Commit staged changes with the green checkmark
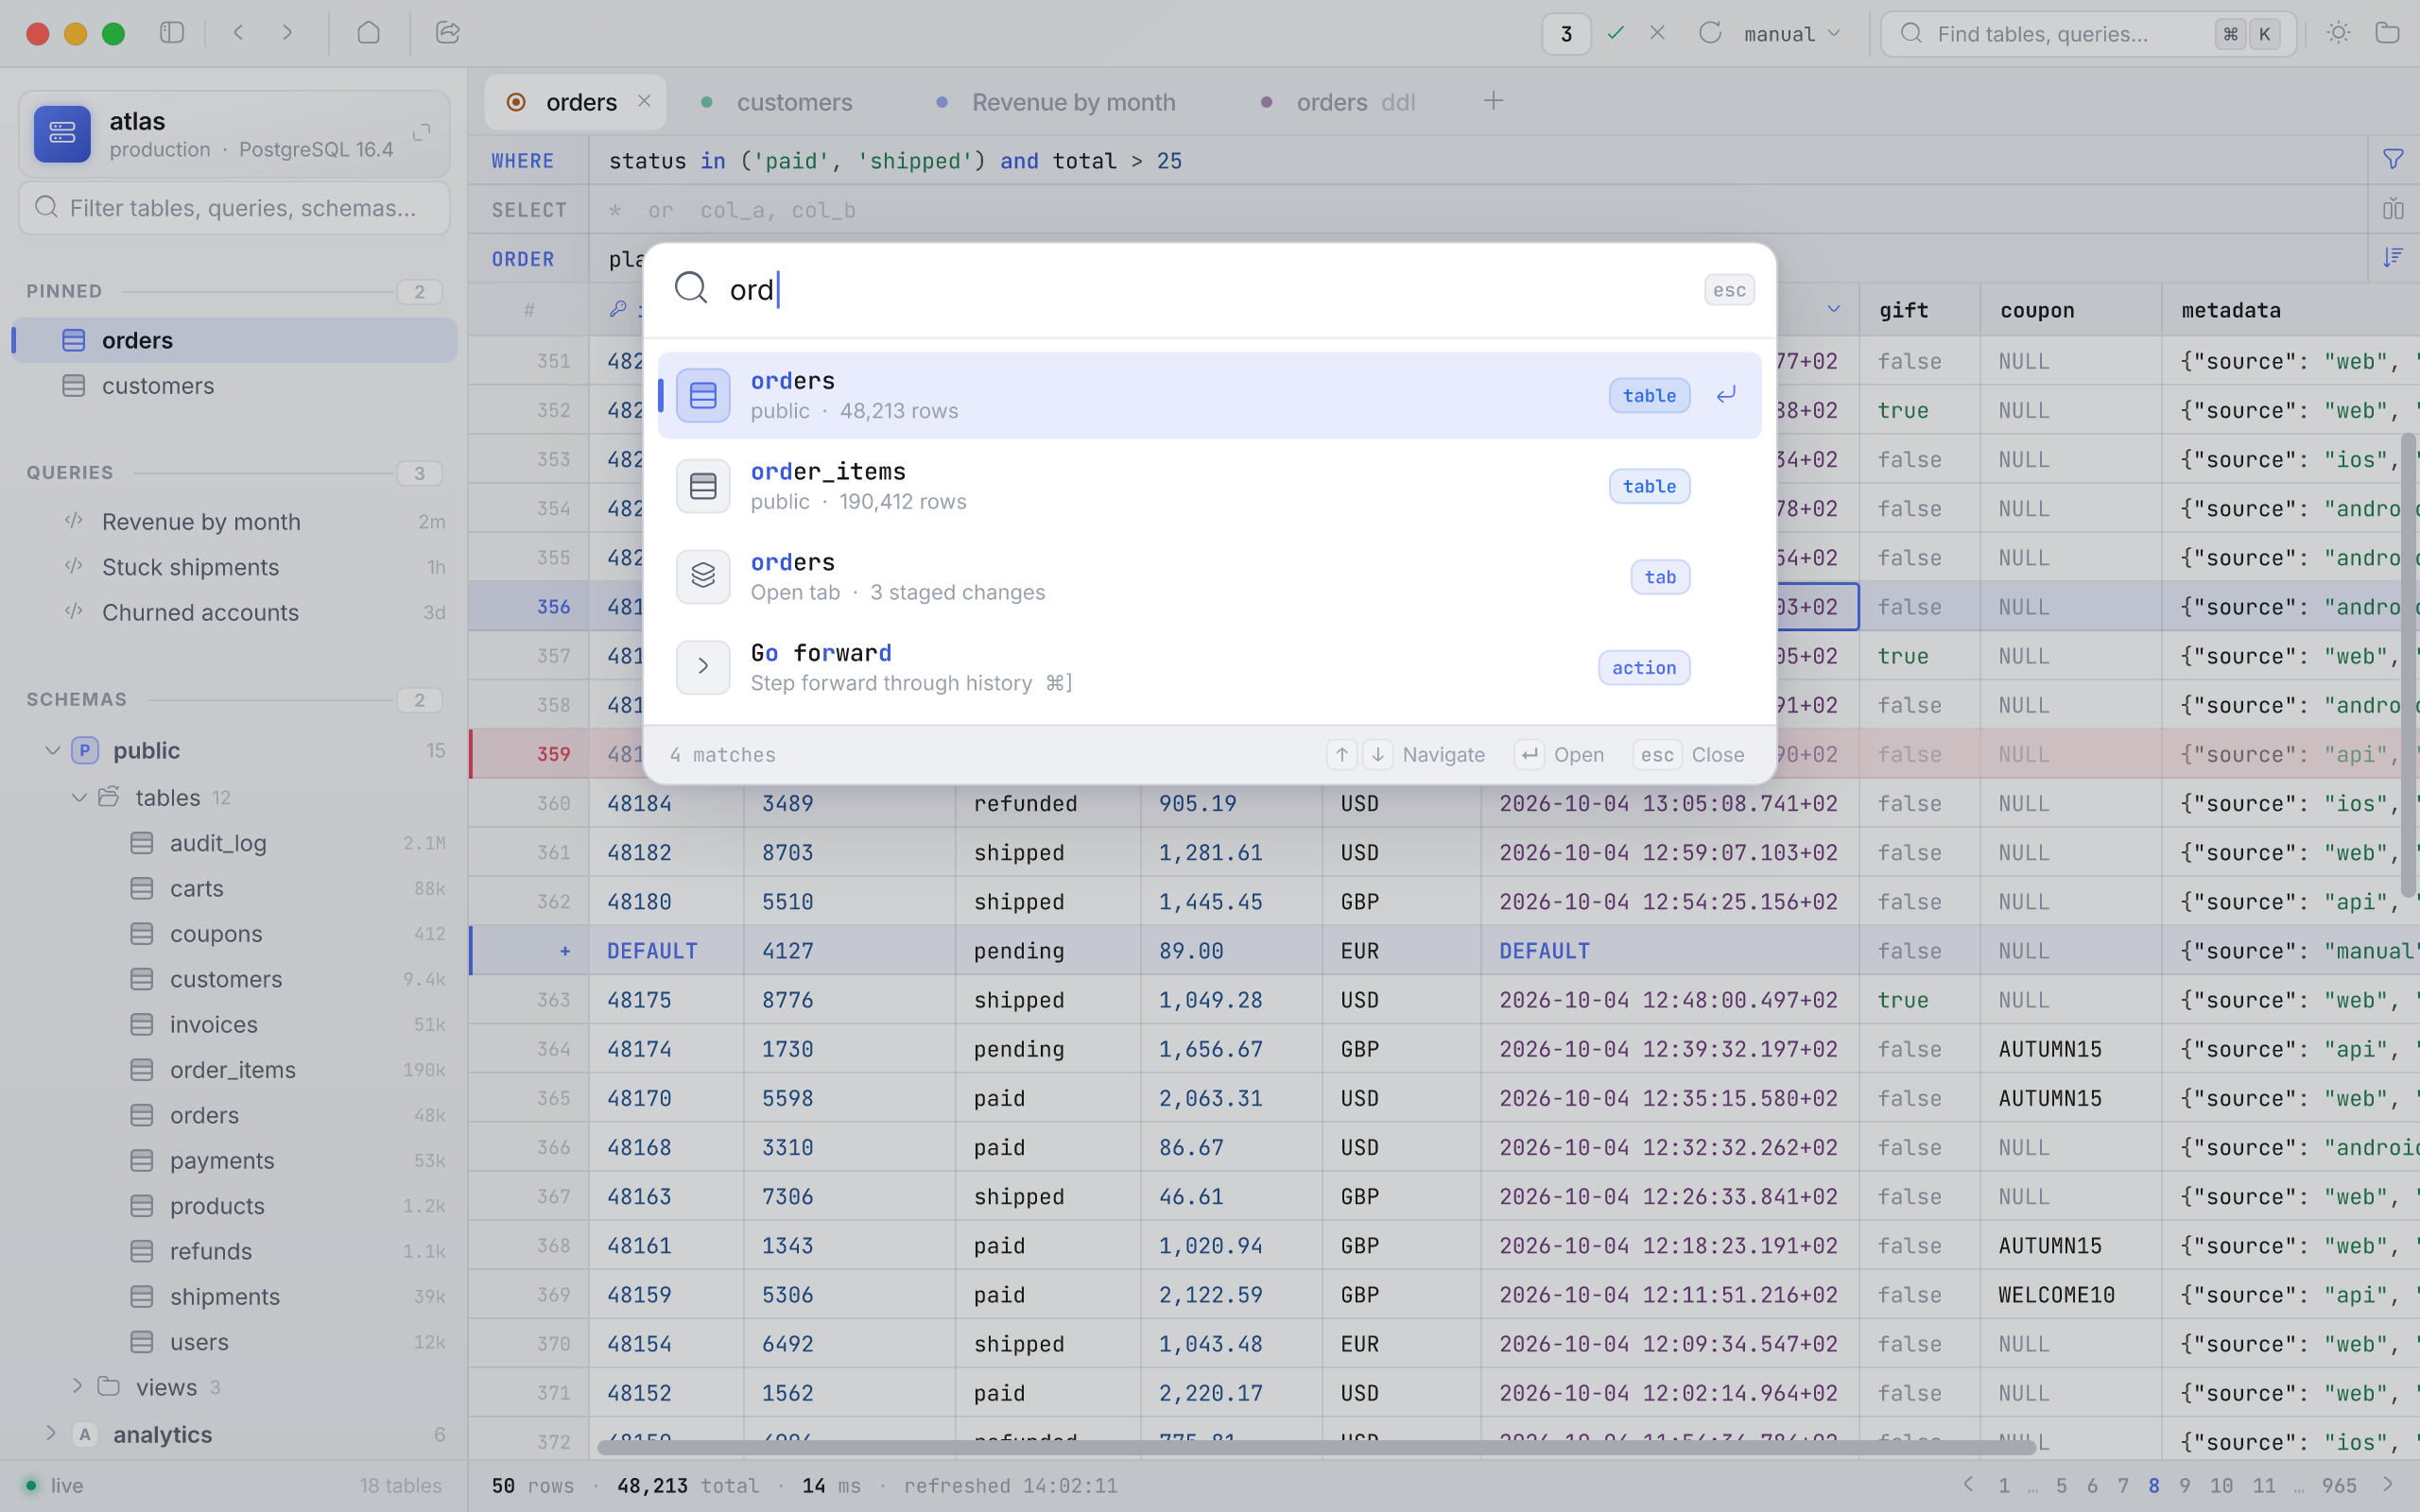Image resolution: width=2420 pixels, height=1512 pixels. click(1615, 33)
